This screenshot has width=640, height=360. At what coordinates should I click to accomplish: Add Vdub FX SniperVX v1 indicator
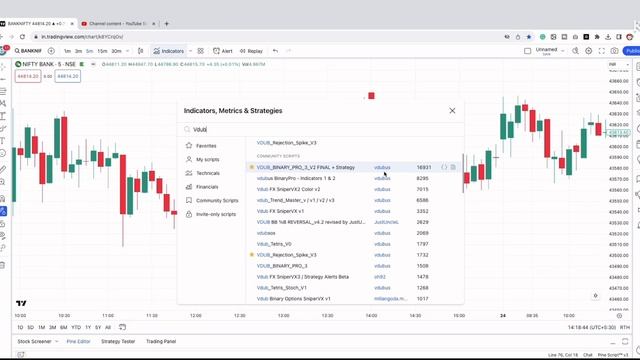tap(280, 211)
